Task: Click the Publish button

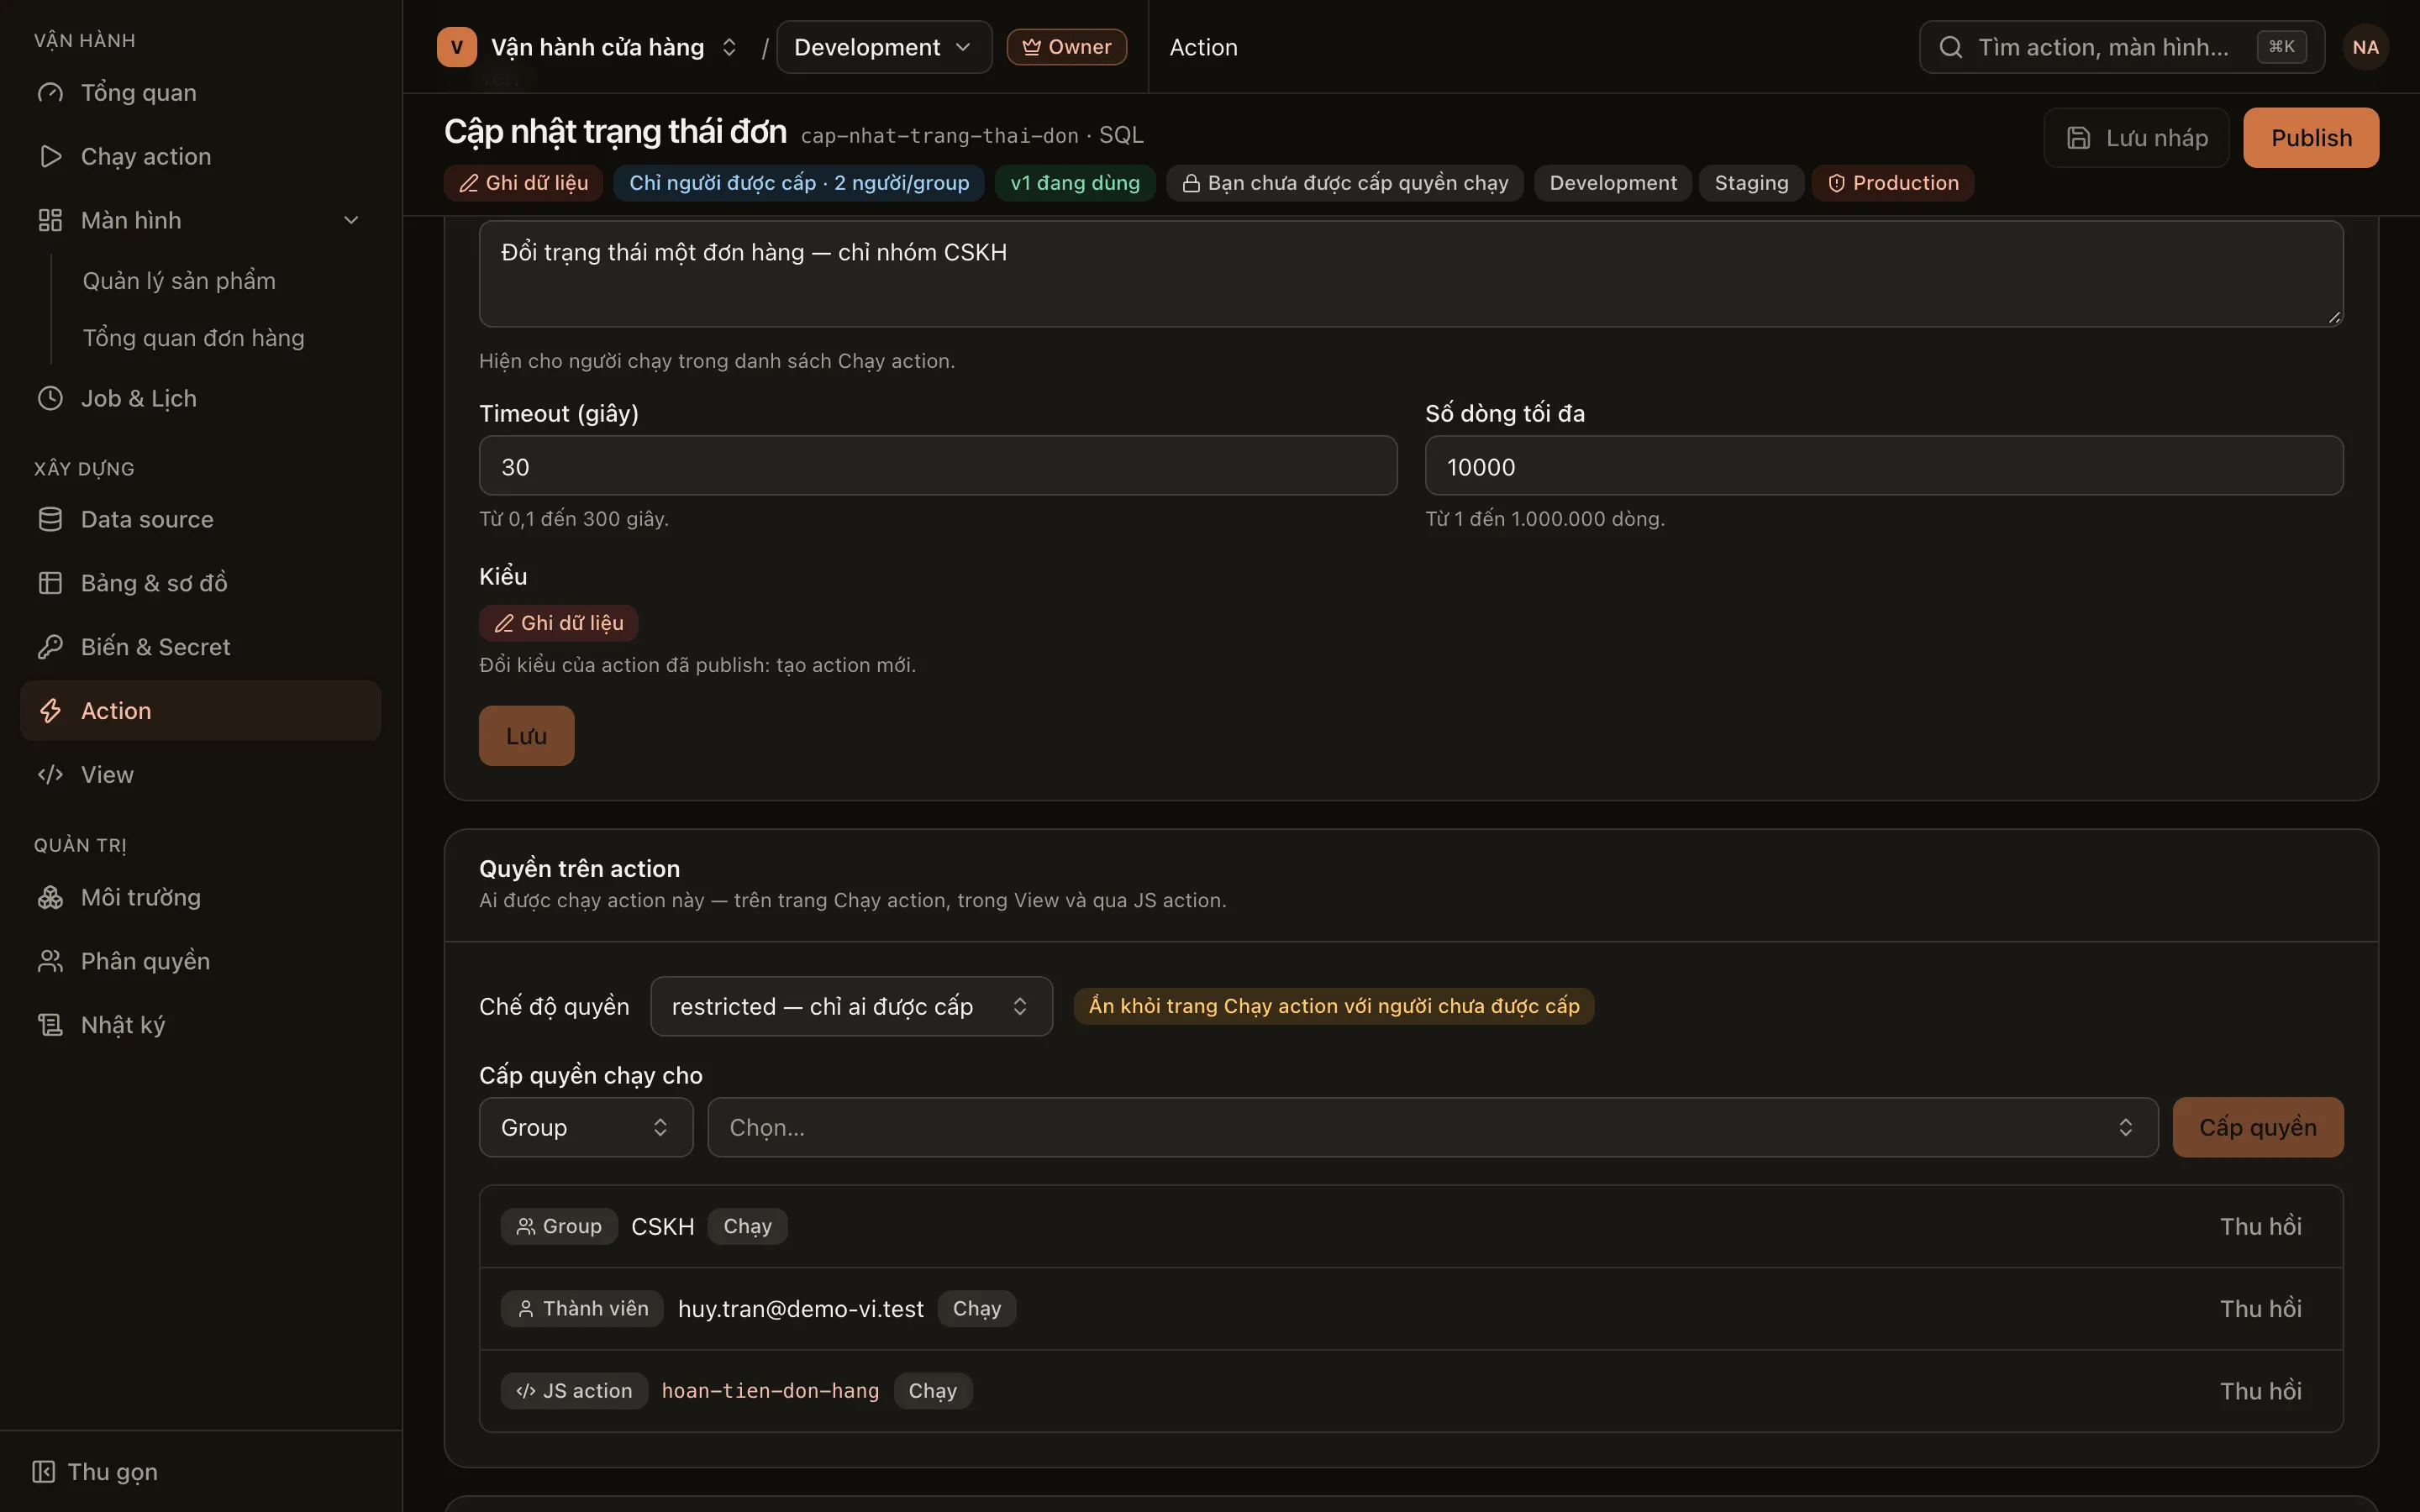Action: coord(2311,138)
